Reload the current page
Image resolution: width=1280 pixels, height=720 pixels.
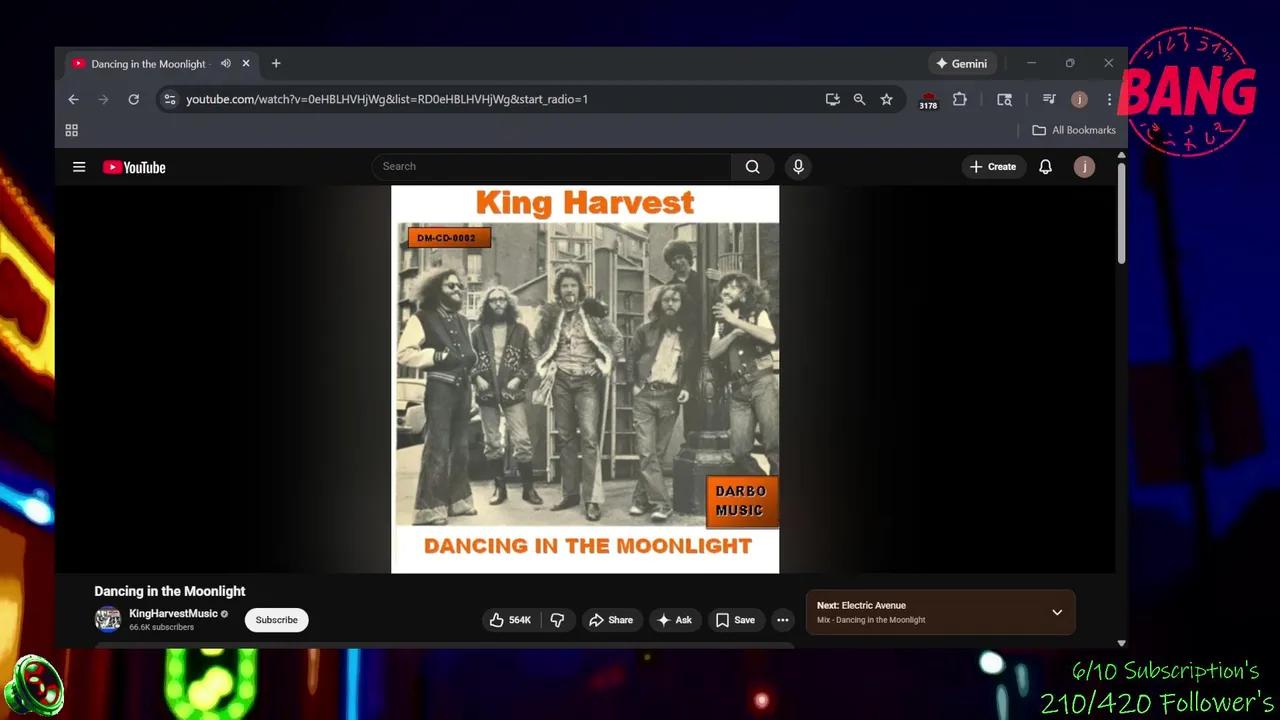[133, 99]
